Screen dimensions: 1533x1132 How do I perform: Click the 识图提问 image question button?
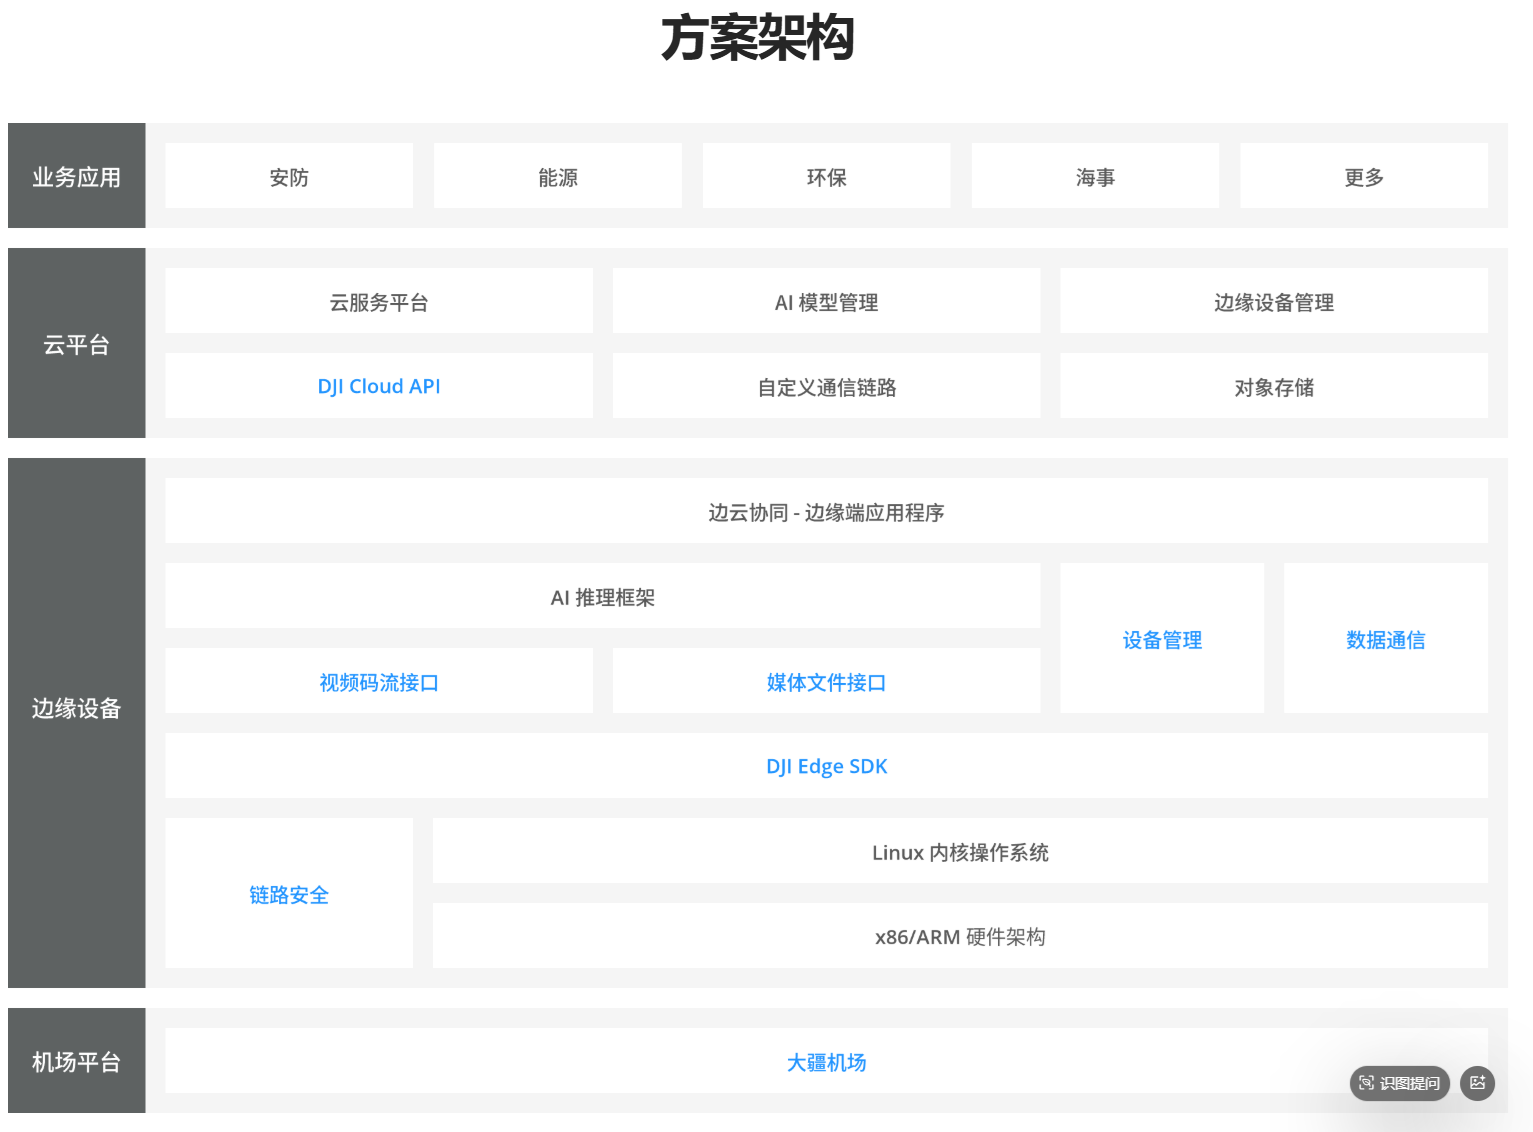[1399, 1083]
